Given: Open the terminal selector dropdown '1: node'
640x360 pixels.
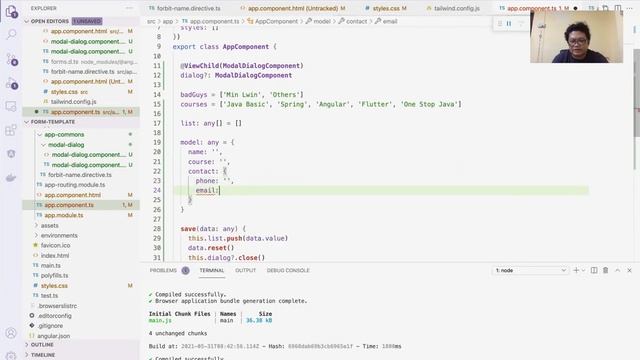Looking at the screenshot, I should click(x=530, y=270).
